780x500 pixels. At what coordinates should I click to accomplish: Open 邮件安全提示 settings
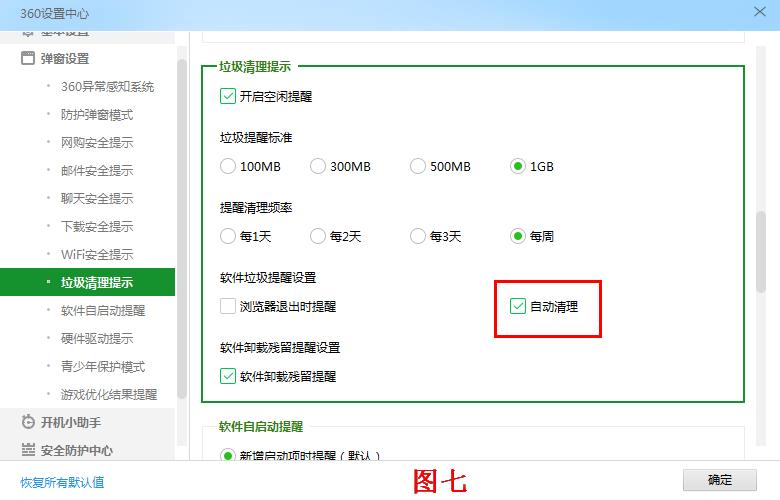click(x=97, y=171)
